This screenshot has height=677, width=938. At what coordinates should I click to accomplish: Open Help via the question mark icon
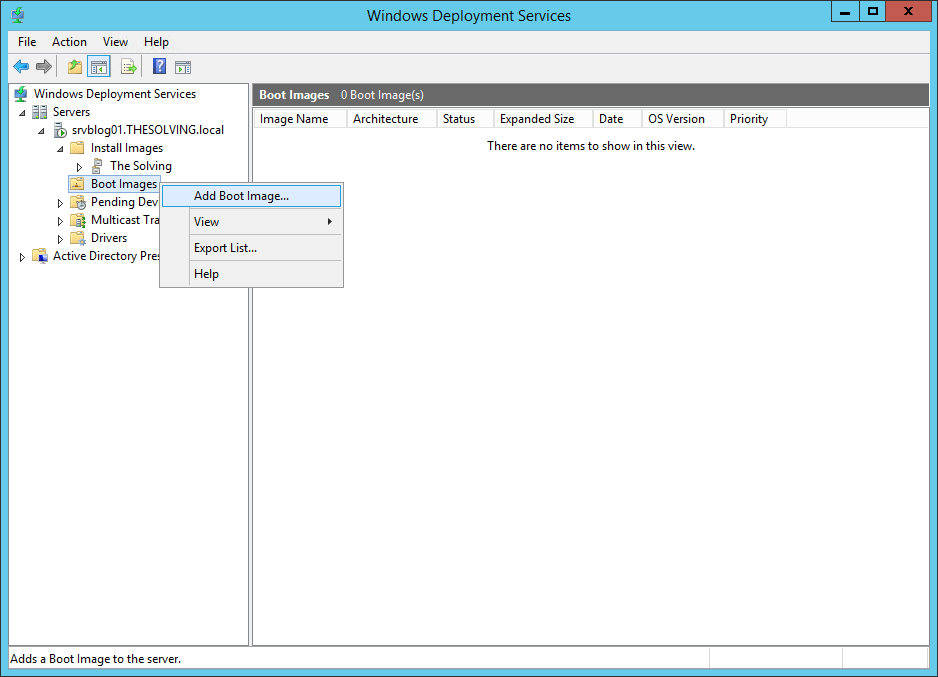159,66
